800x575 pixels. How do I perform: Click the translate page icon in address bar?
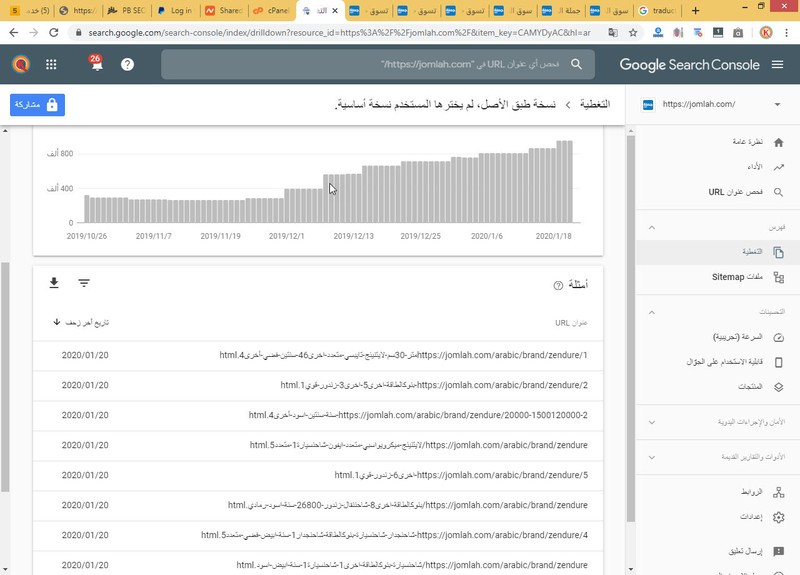[x=613, y=33]
